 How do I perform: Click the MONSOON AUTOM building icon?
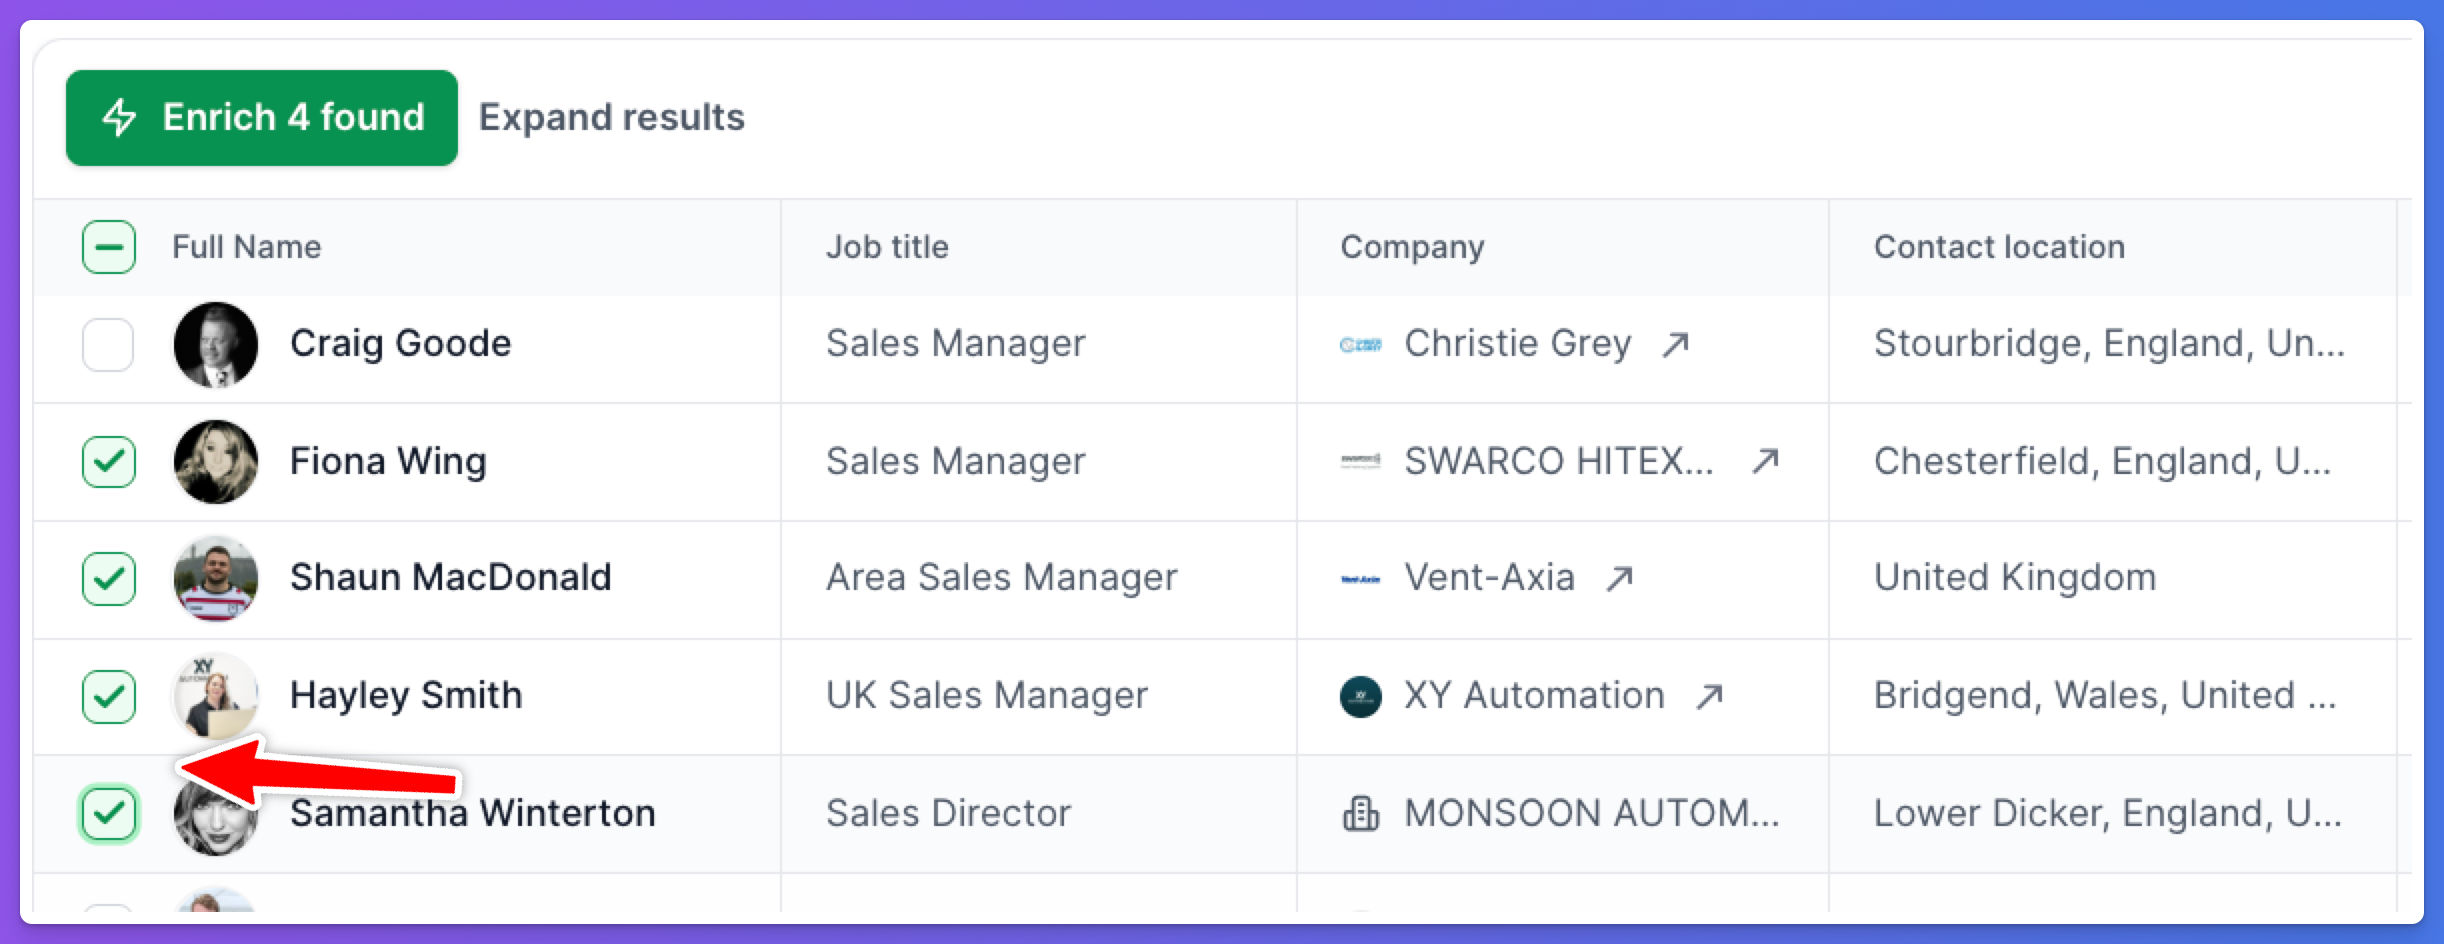tap(1360, 814)
